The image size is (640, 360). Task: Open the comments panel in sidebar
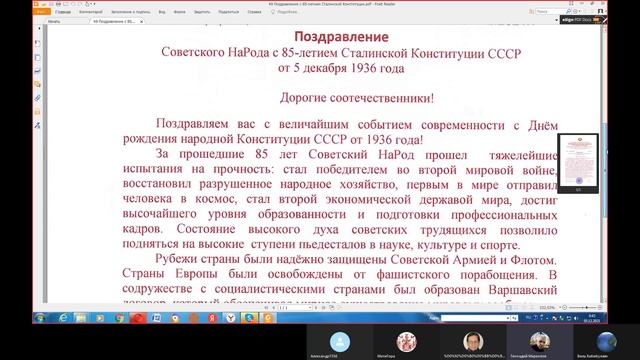(37, 84)
